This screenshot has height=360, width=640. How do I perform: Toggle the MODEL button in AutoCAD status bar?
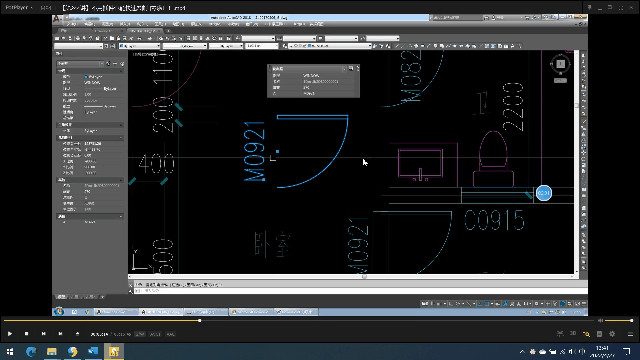425,304
